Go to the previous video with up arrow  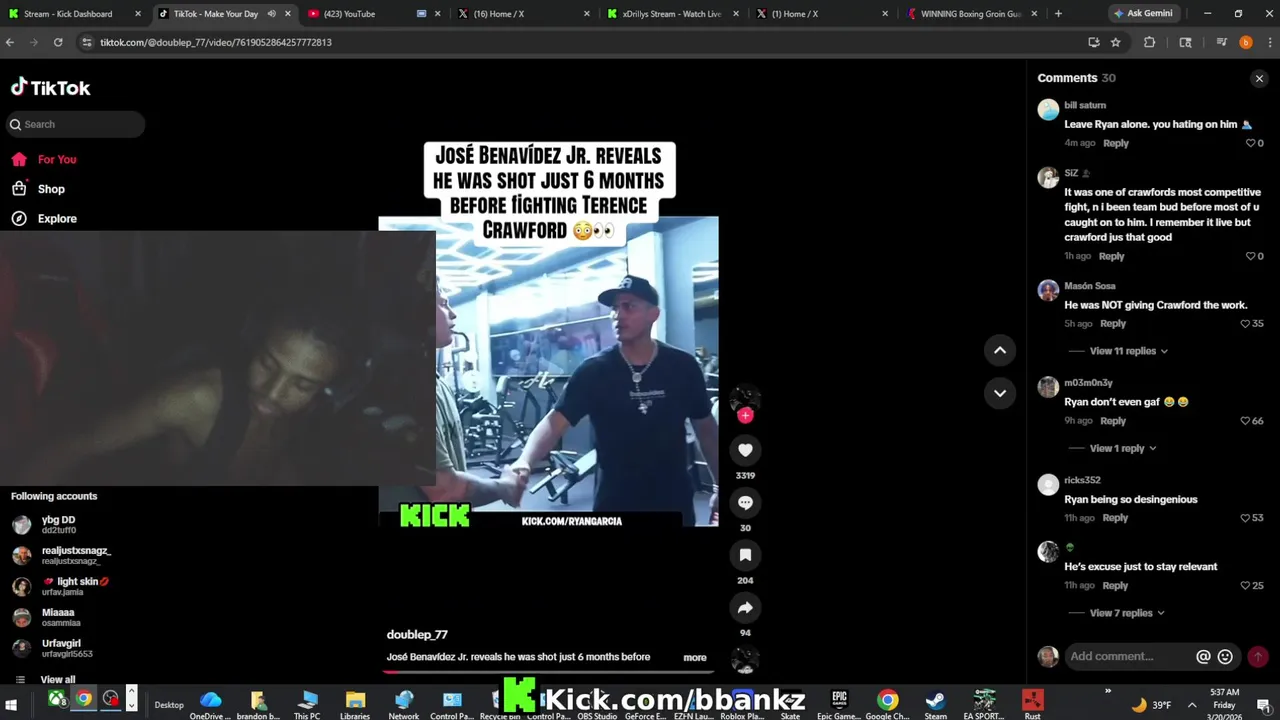pyautogui.click(x=1000, y=350)
